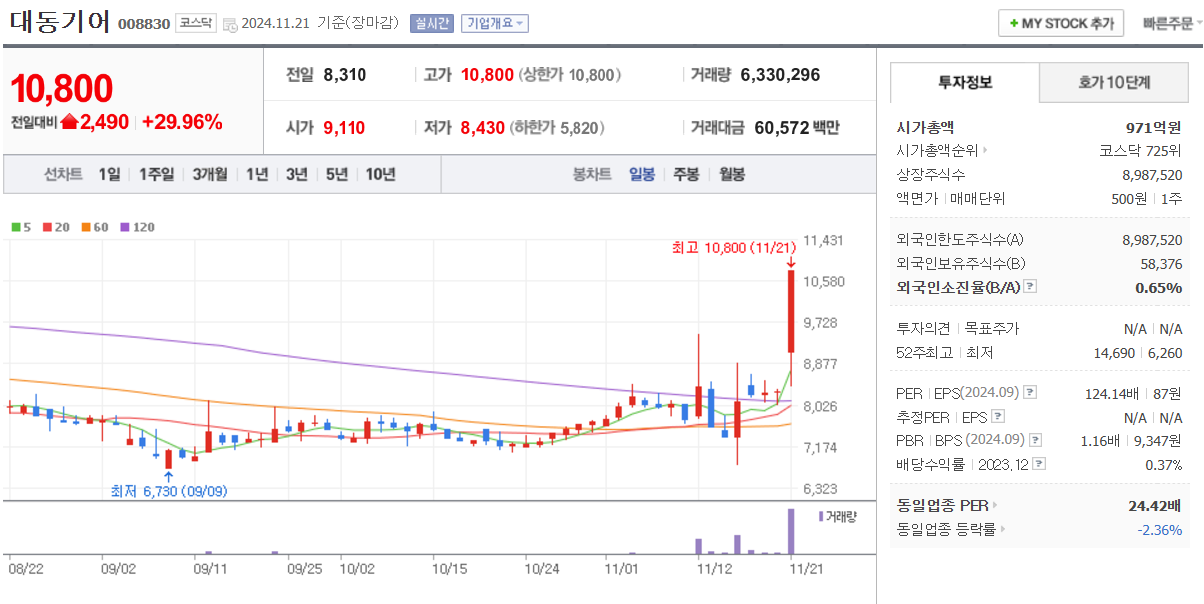This screenshot has height=604, width=1204.
Task: Select the 1년 line chart period
Action: tap(257, 174)
